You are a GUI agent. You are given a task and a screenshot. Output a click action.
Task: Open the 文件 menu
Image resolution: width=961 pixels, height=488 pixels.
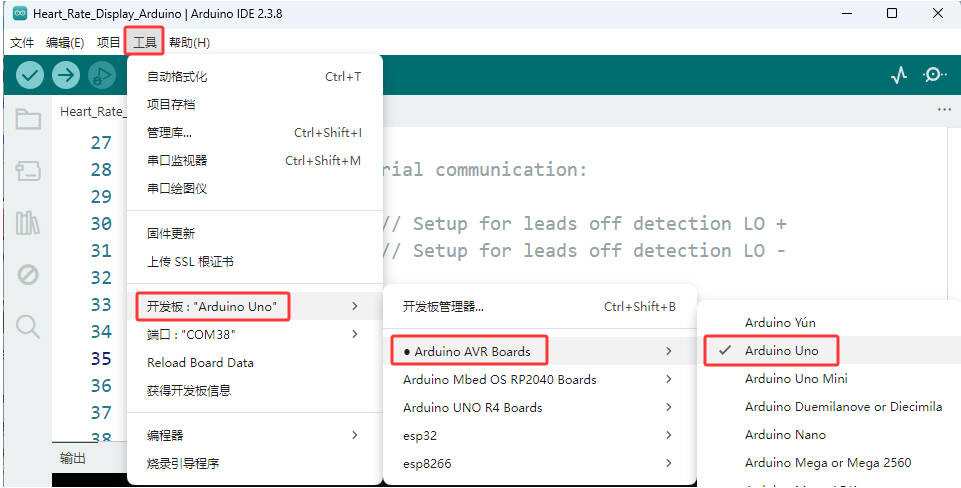pos(22,42)
